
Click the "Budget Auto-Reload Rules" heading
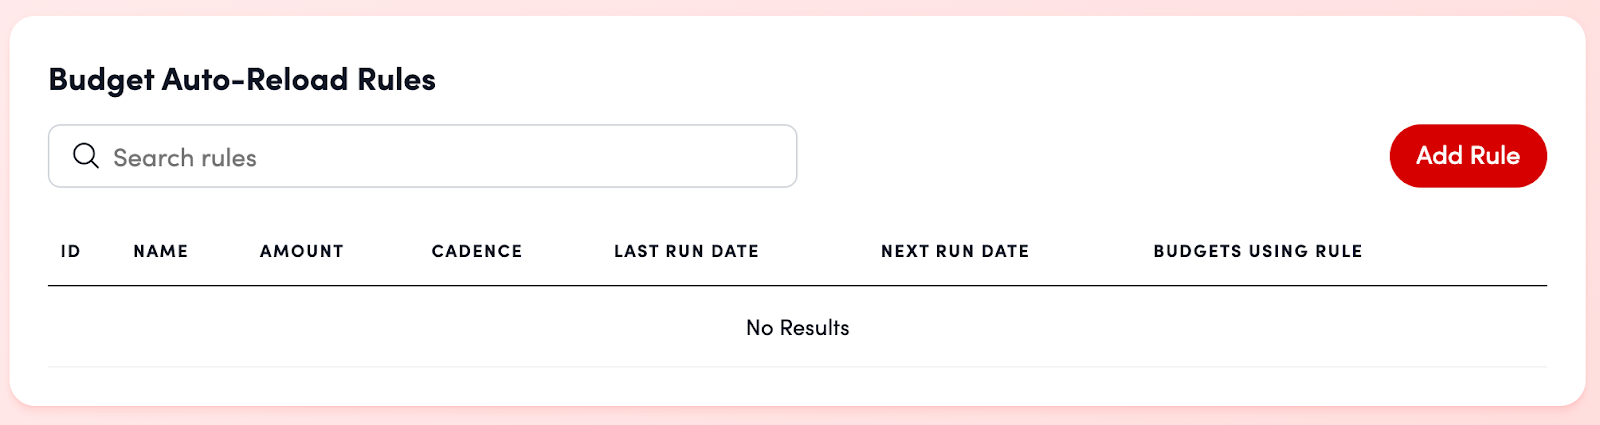coord(242,80)
